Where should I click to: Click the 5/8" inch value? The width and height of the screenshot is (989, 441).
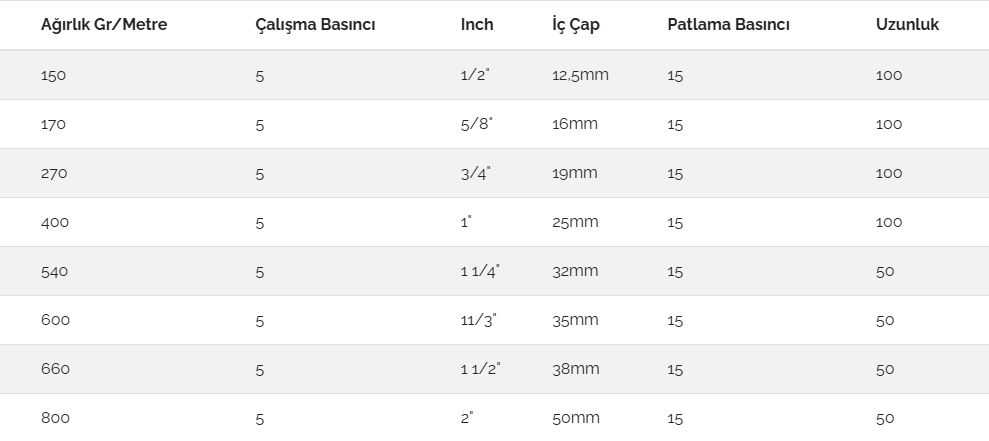click(477, 124)
